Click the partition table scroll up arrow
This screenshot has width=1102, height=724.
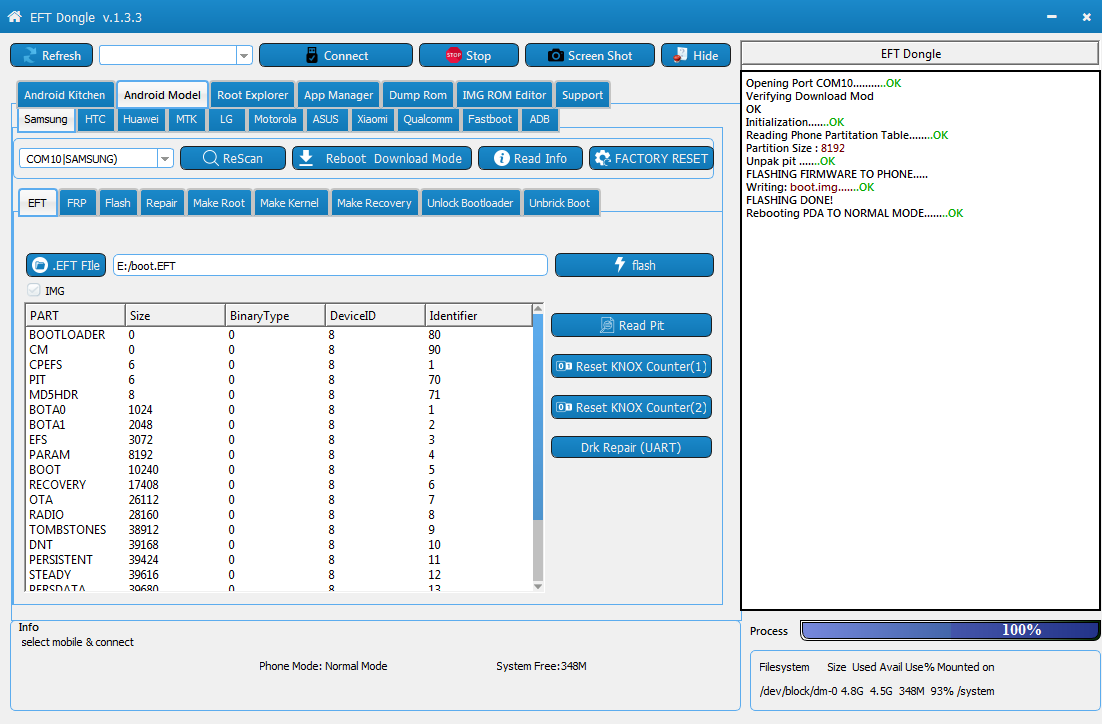tap(538, 309)
